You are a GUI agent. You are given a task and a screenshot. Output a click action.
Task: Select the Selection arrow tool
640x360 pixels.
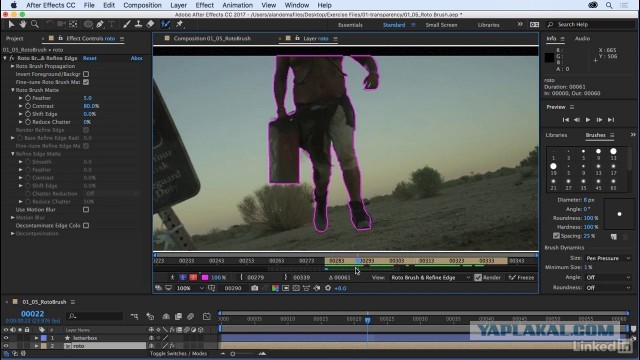[x=11, y=24]
